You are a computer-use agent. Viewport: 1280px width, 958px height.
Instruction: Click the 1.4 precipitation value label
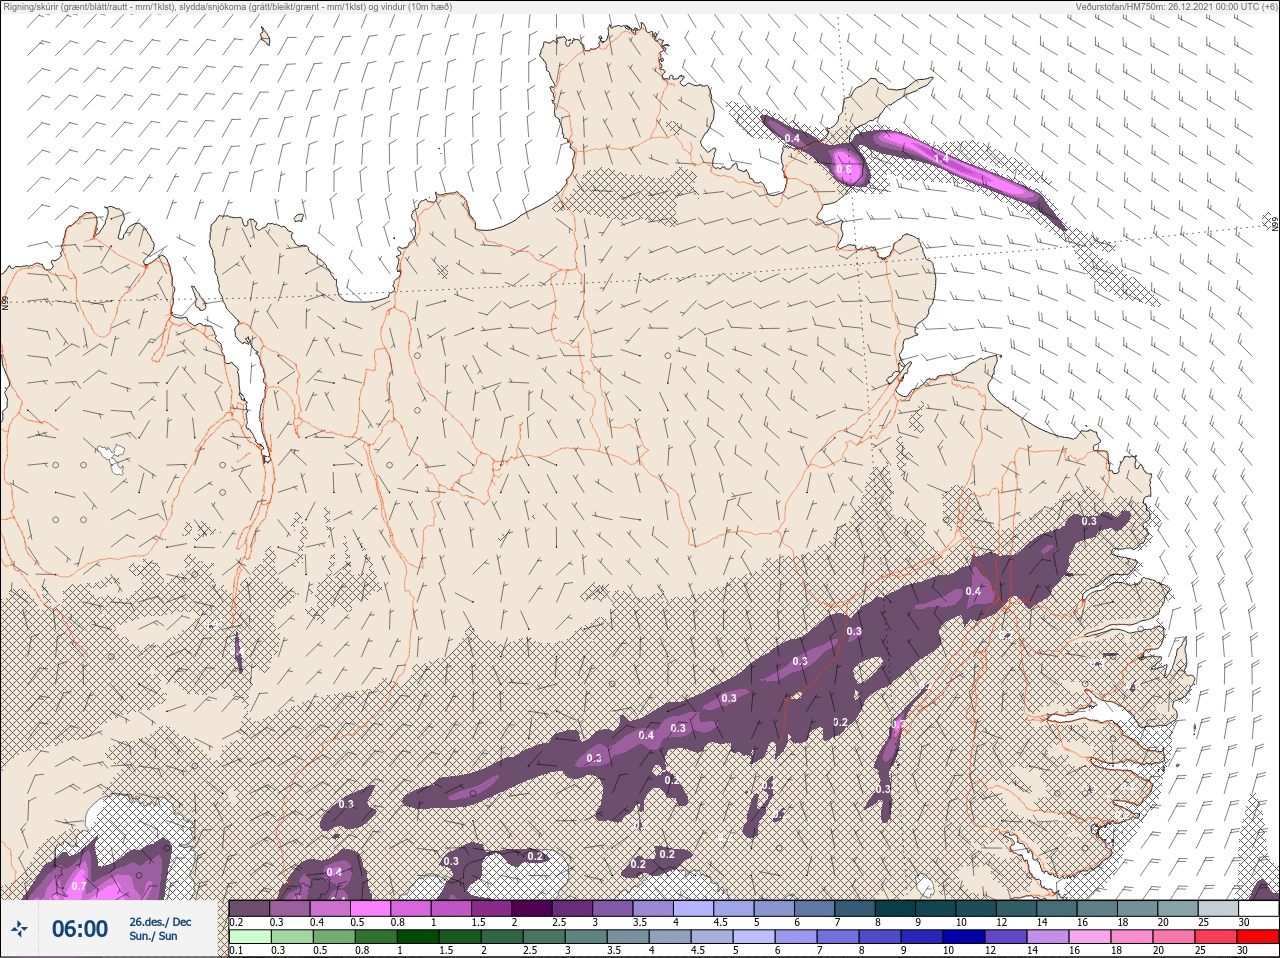pyautogui.click(x=940, y=159)
